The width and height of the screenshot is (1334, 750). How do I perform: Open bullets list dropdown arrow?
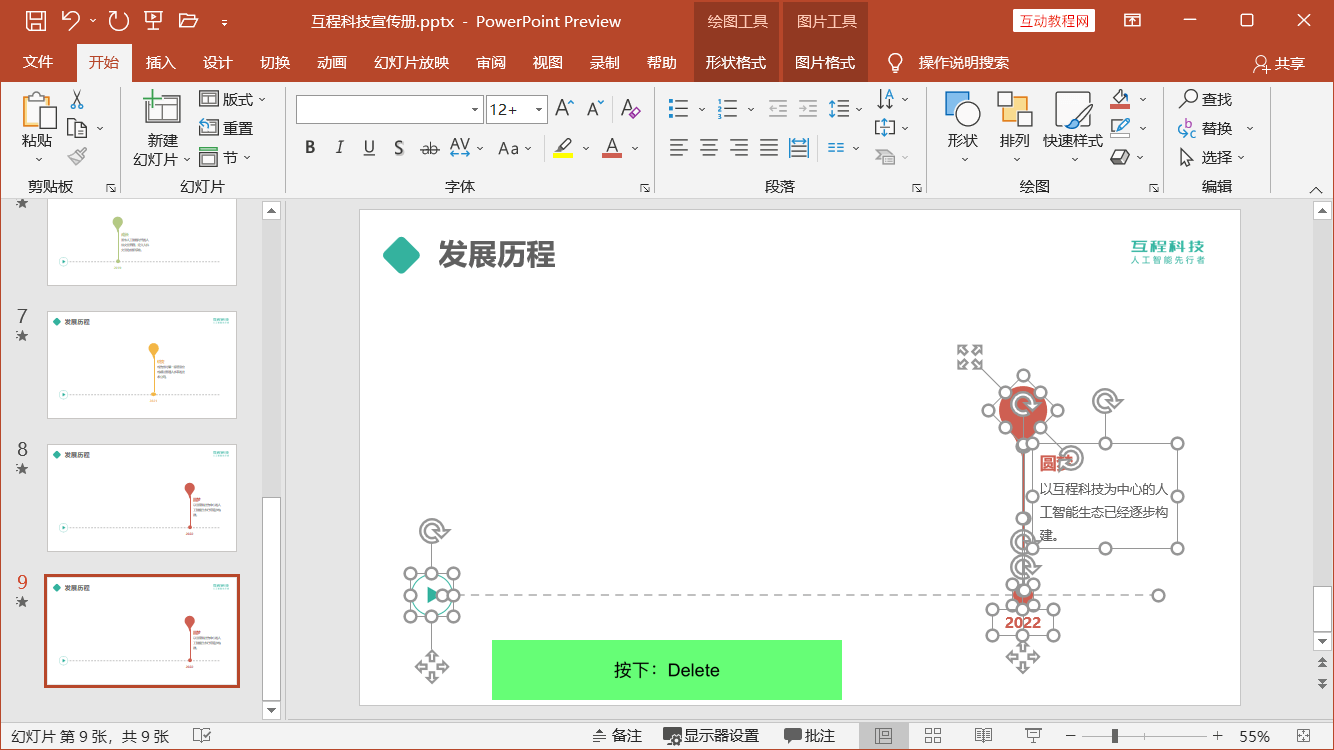702,109
